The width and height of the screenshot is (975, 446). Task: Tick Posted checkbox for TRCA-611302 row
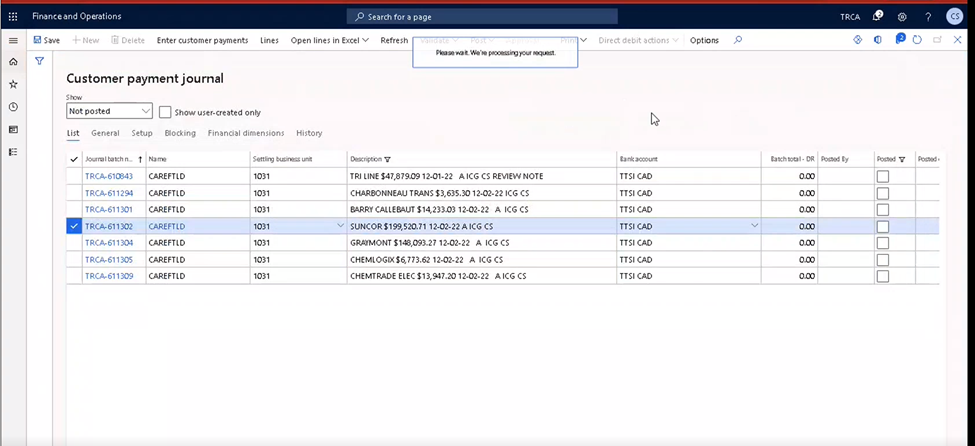coord(882,226)
